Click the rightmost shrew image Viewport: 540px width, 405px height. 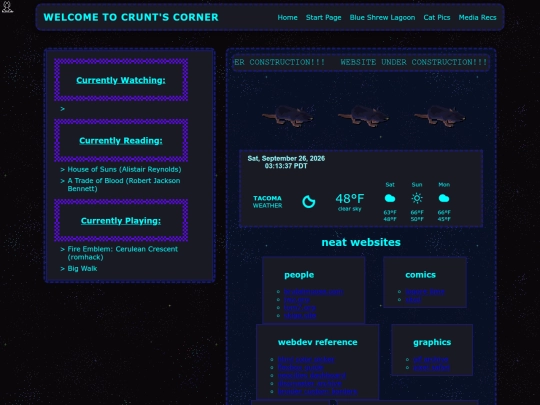pos(439,116)
